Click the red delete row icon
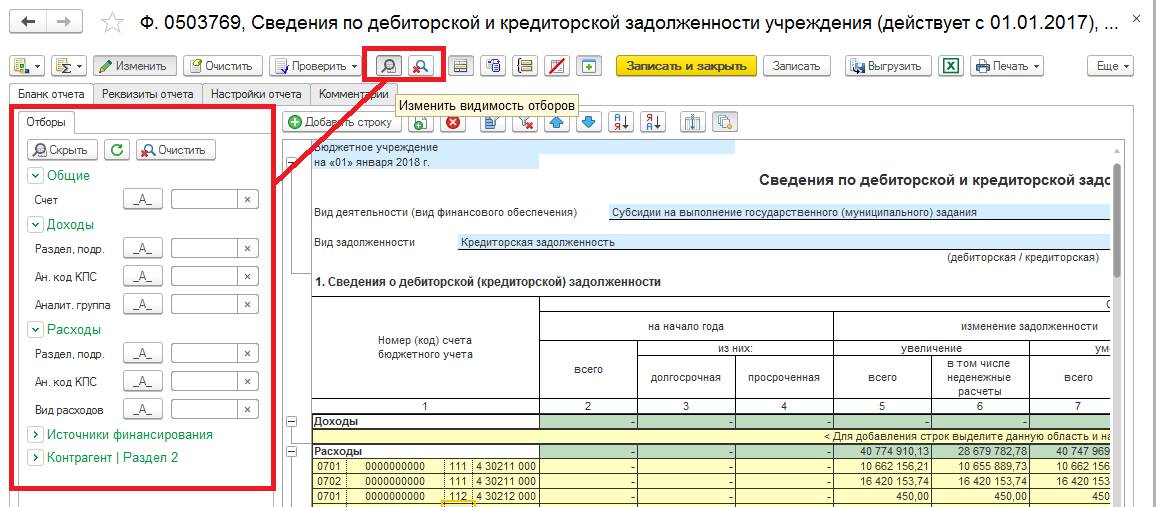1156x507 pixels. 453,123
